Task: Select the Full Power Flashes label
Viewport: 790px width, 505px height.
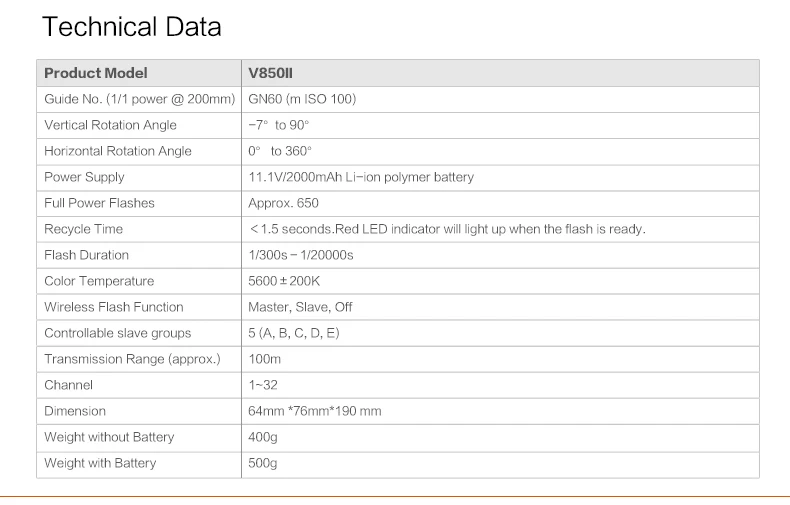Action: (x=99, y=203)
